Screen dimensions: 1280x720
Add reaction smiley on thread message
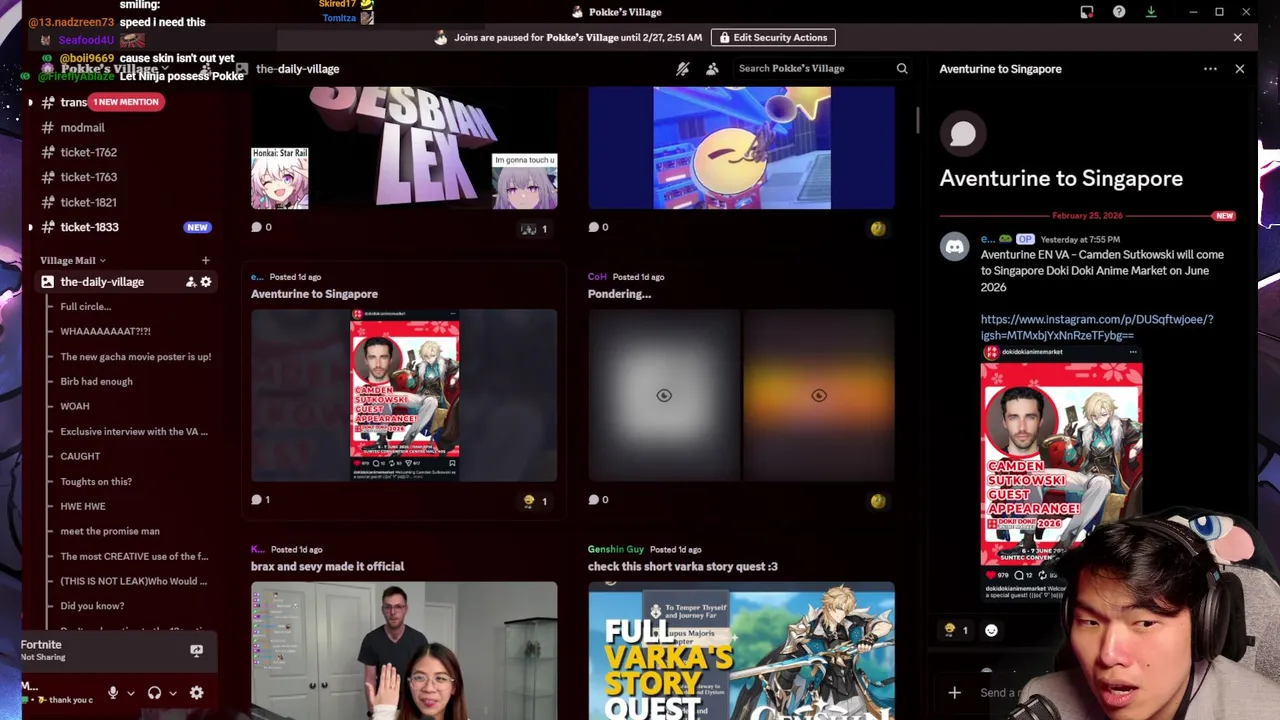(x=991, y=630)
